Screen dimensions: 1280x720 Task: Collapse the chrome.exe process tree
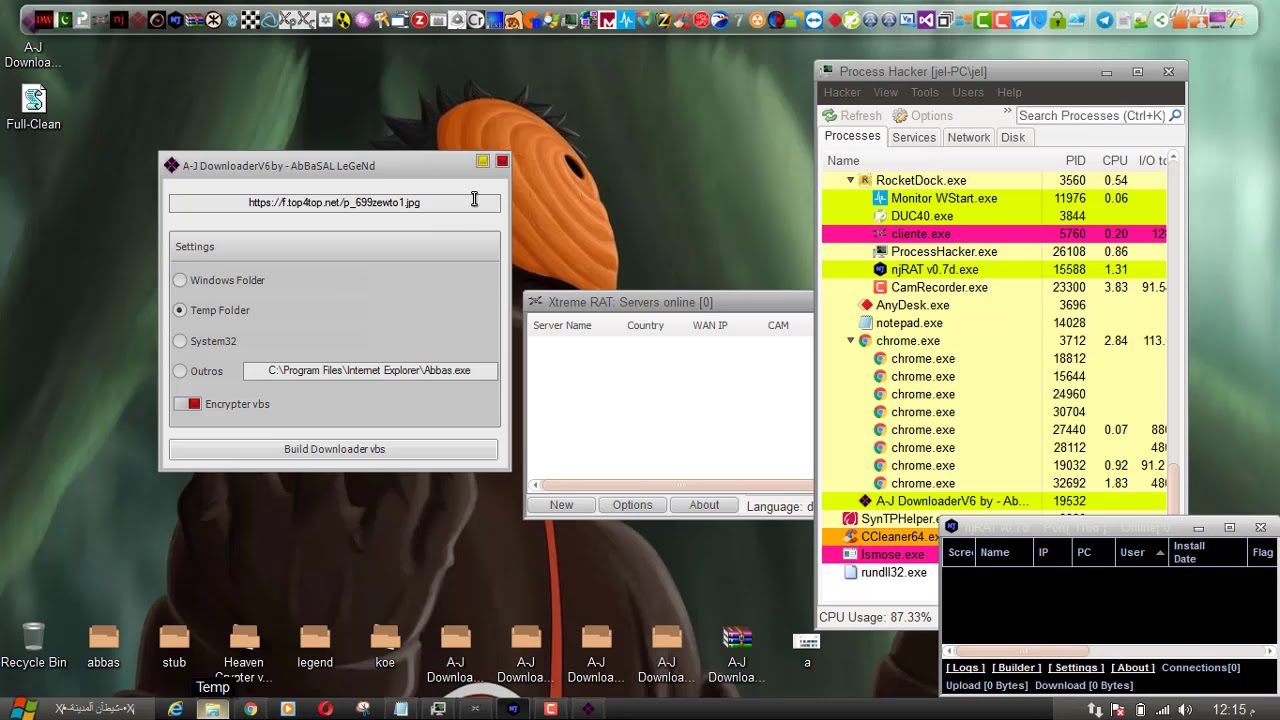point(851,340)
